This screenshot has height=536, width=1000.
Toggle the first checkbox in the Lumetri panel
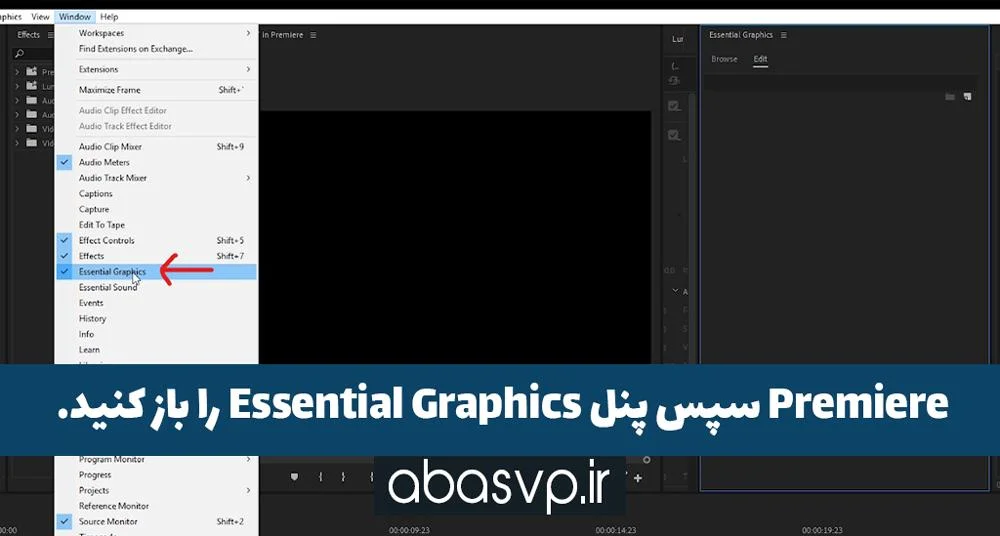click(x=673, y=106)
